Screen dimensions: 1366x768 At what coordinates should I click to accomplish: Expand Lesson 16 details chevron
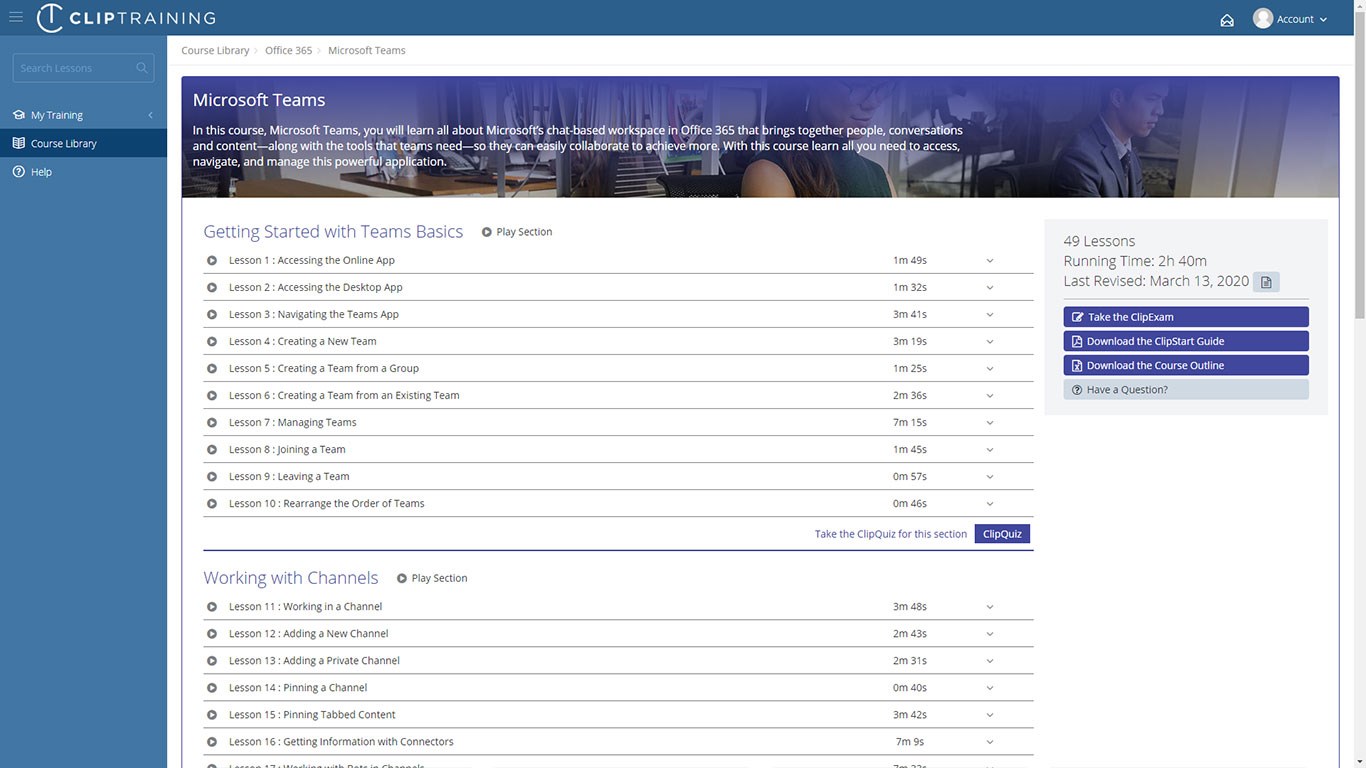click(x=990, y=741)
